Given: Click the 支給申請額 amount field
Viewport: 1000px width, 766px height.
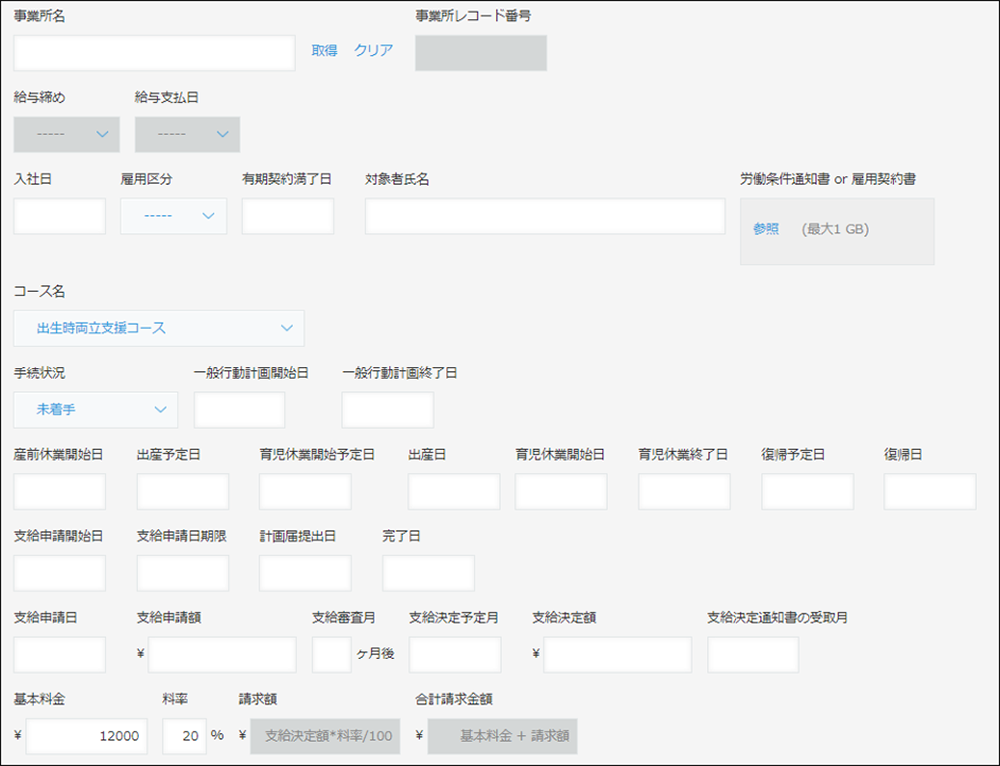Looking at the screenshot, I should tap(220, 655).
